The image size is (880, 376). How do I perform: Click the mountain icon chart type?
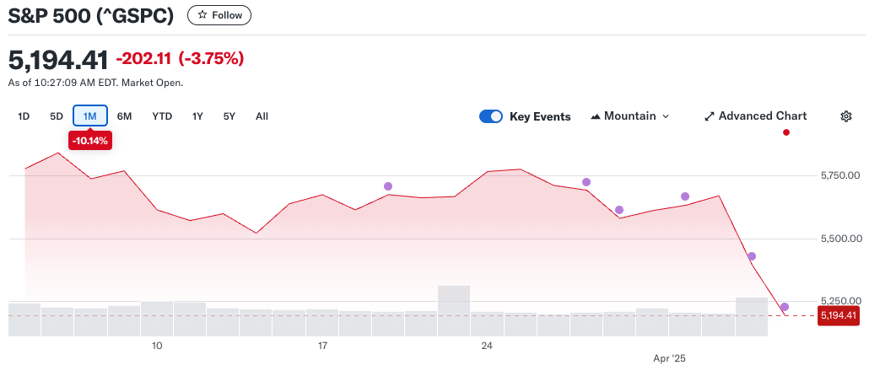tap(595, 116)
